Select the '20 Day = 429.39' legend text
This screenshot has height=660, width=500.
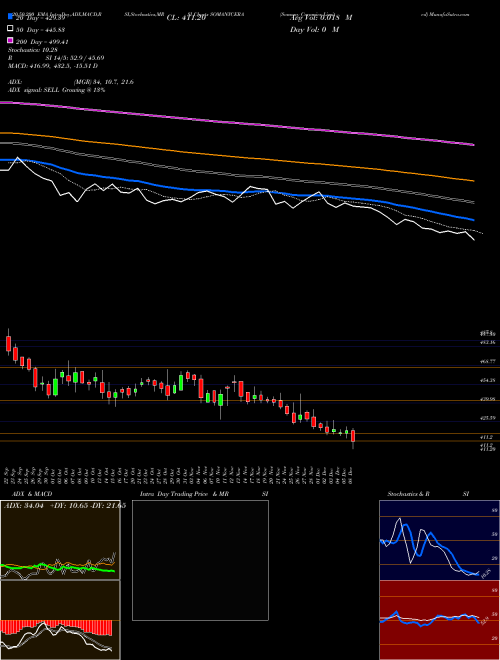pos(40,18)
